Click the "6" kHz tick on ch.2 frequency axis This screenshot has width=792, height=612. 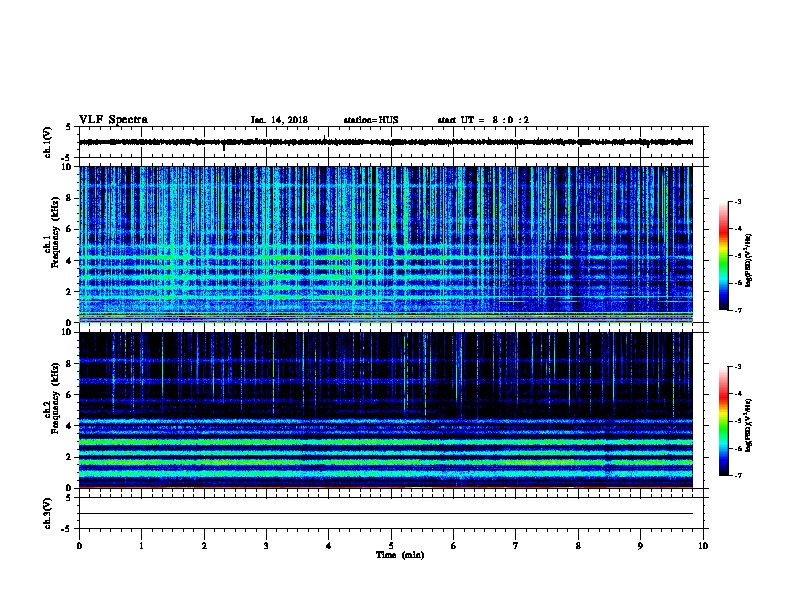coord(69,394)
